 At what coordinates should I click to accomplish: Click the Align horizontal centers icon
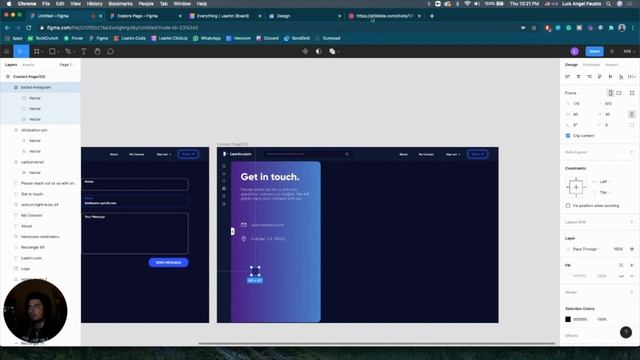pos(578,76)
